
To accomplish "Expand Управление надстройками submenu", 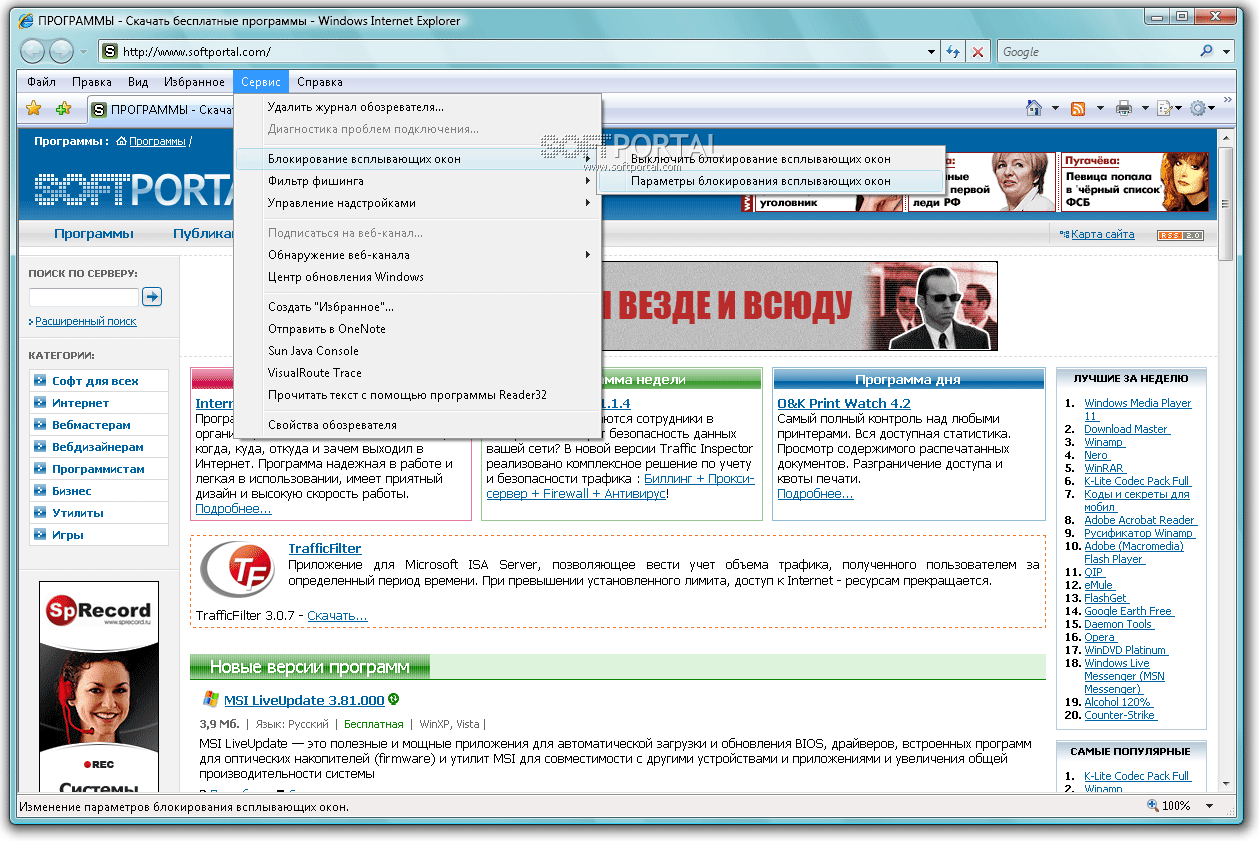I will click(418, 203).
